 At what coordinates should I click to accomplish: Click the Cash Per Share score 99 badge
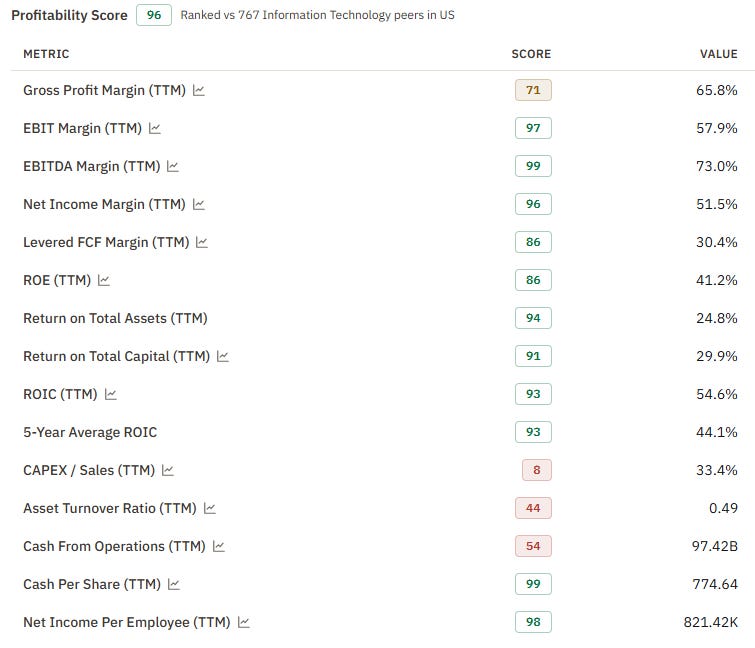(x=533, y=584)
